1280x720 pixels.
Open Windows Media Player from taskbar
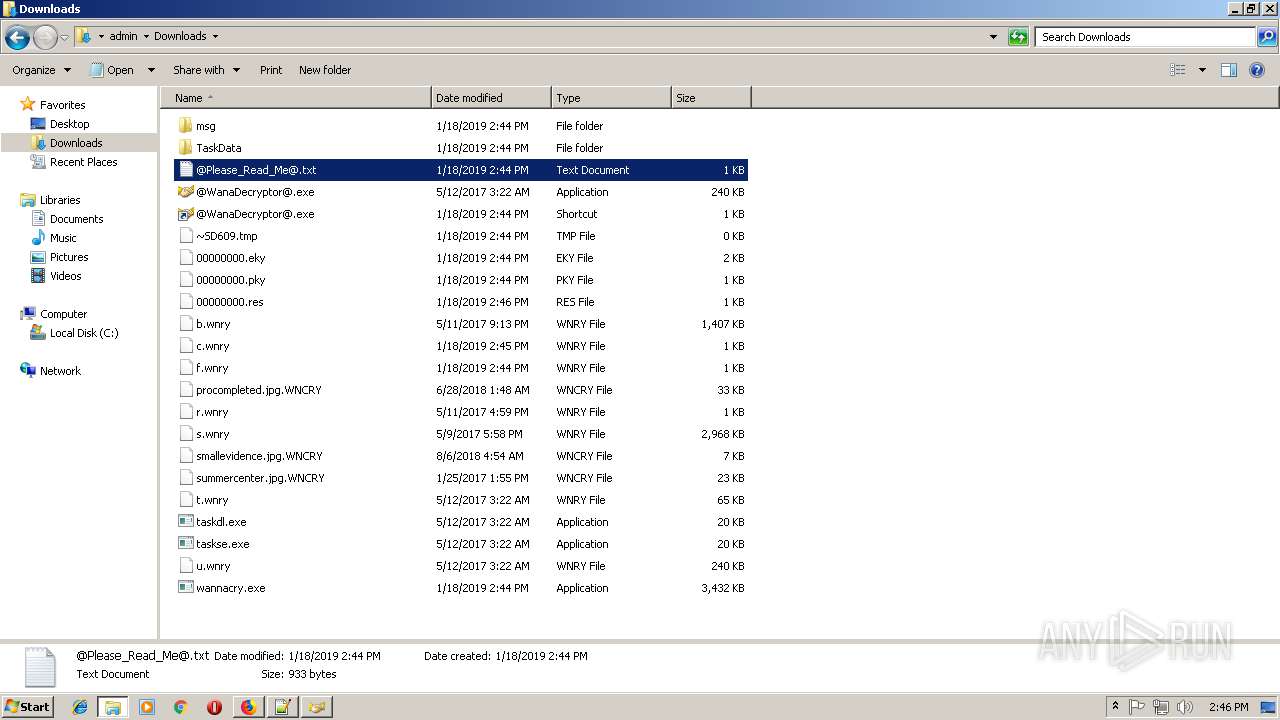(x=147, y=707)
